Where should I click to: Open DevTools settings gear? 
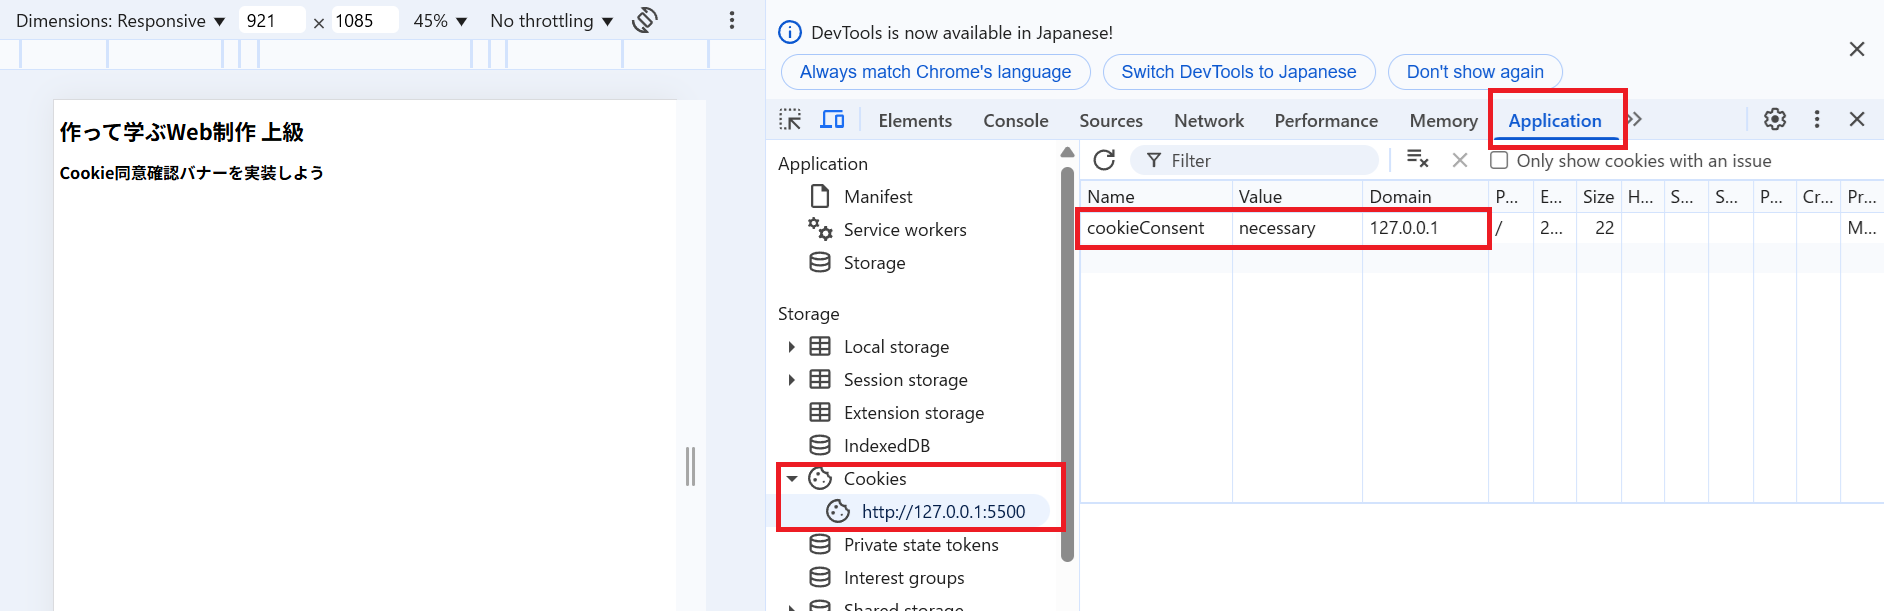coord(1774,119)
